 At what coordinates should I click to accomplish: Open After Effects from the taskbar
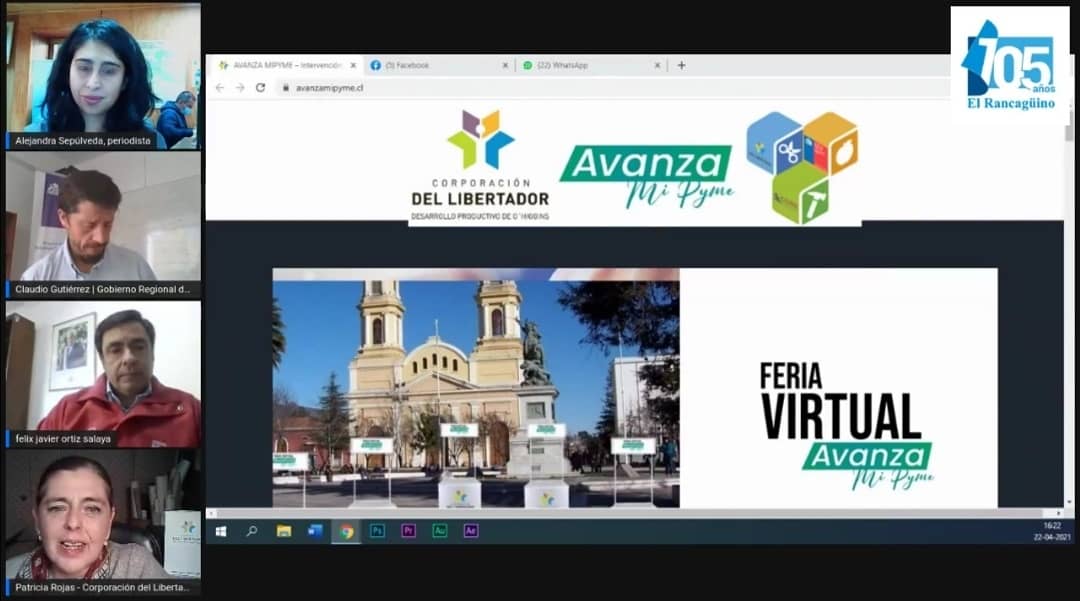[x=471, y=531]
